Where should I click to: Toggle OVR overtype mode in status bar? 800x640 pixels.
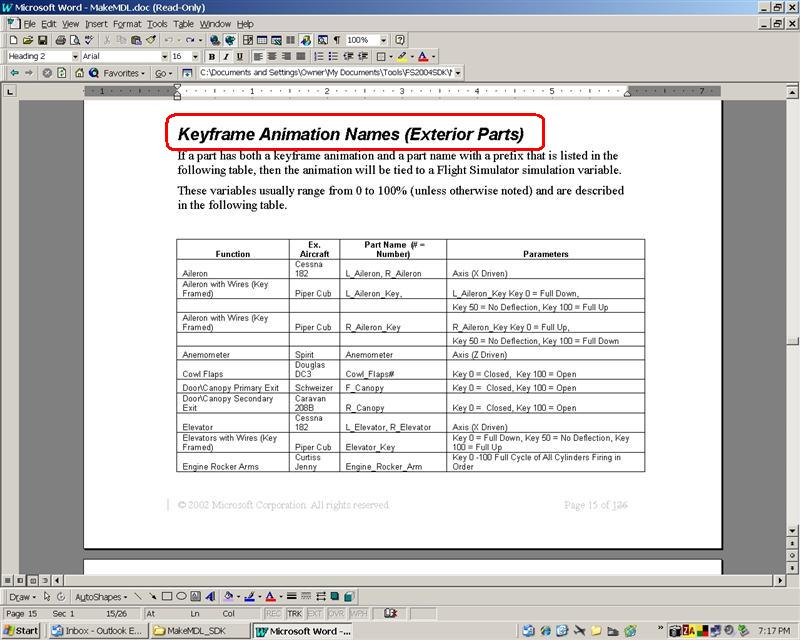pos(335,613)
